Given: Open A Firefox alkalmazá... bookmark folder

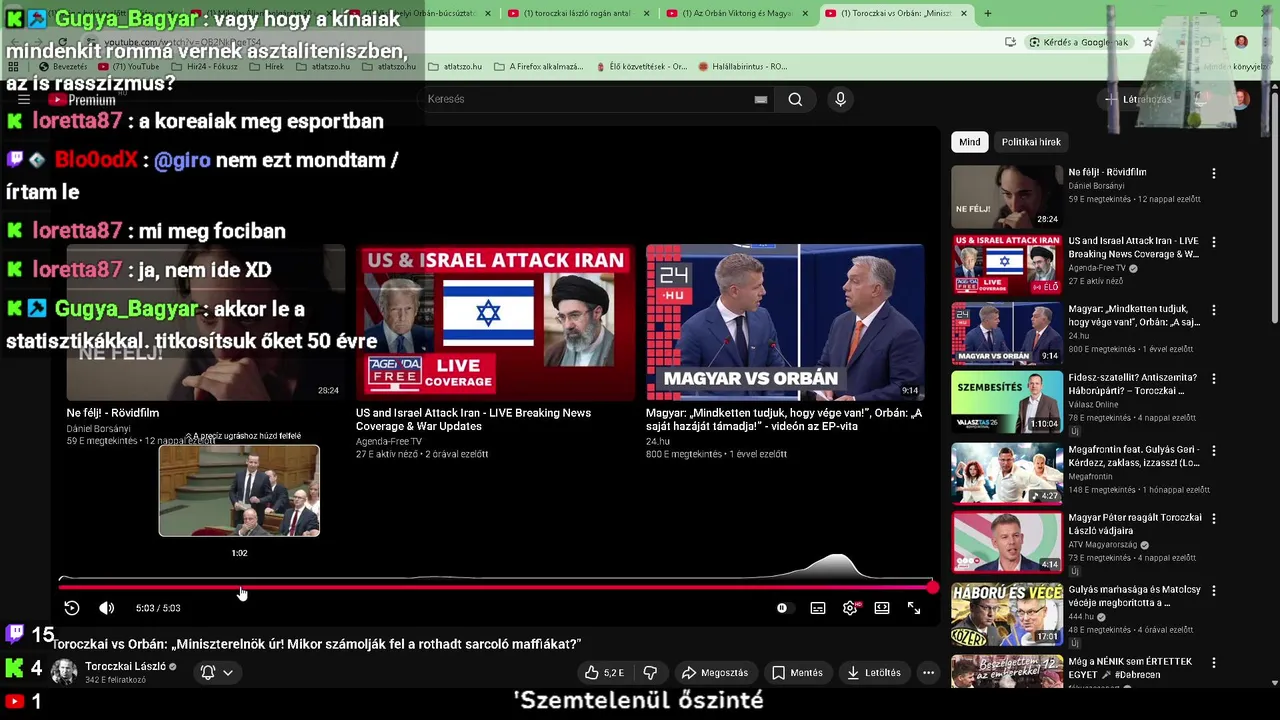Looking at the screenshot, I should (538, 67).
